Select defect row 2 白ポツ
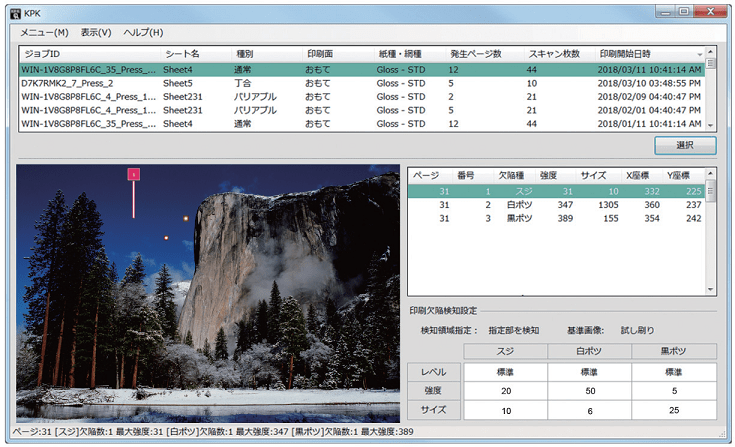 [x=556, y=205]
